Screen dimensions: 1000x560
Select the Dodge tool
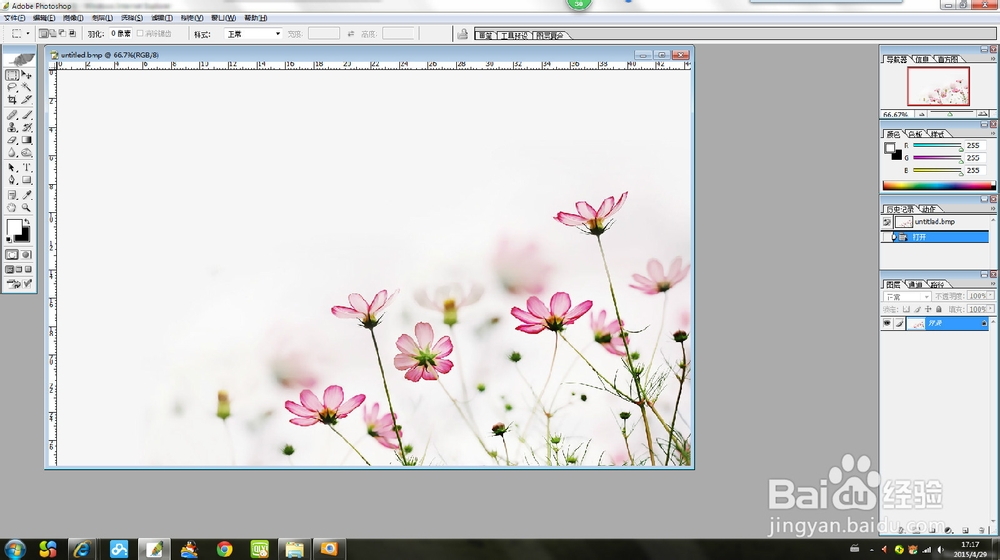27,153
